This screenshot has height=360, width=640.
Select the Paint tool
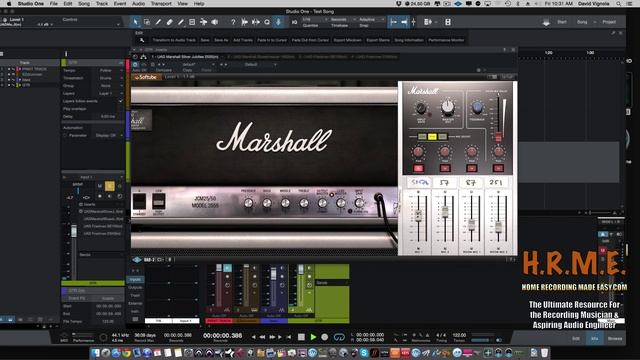(x=181, y=22)
